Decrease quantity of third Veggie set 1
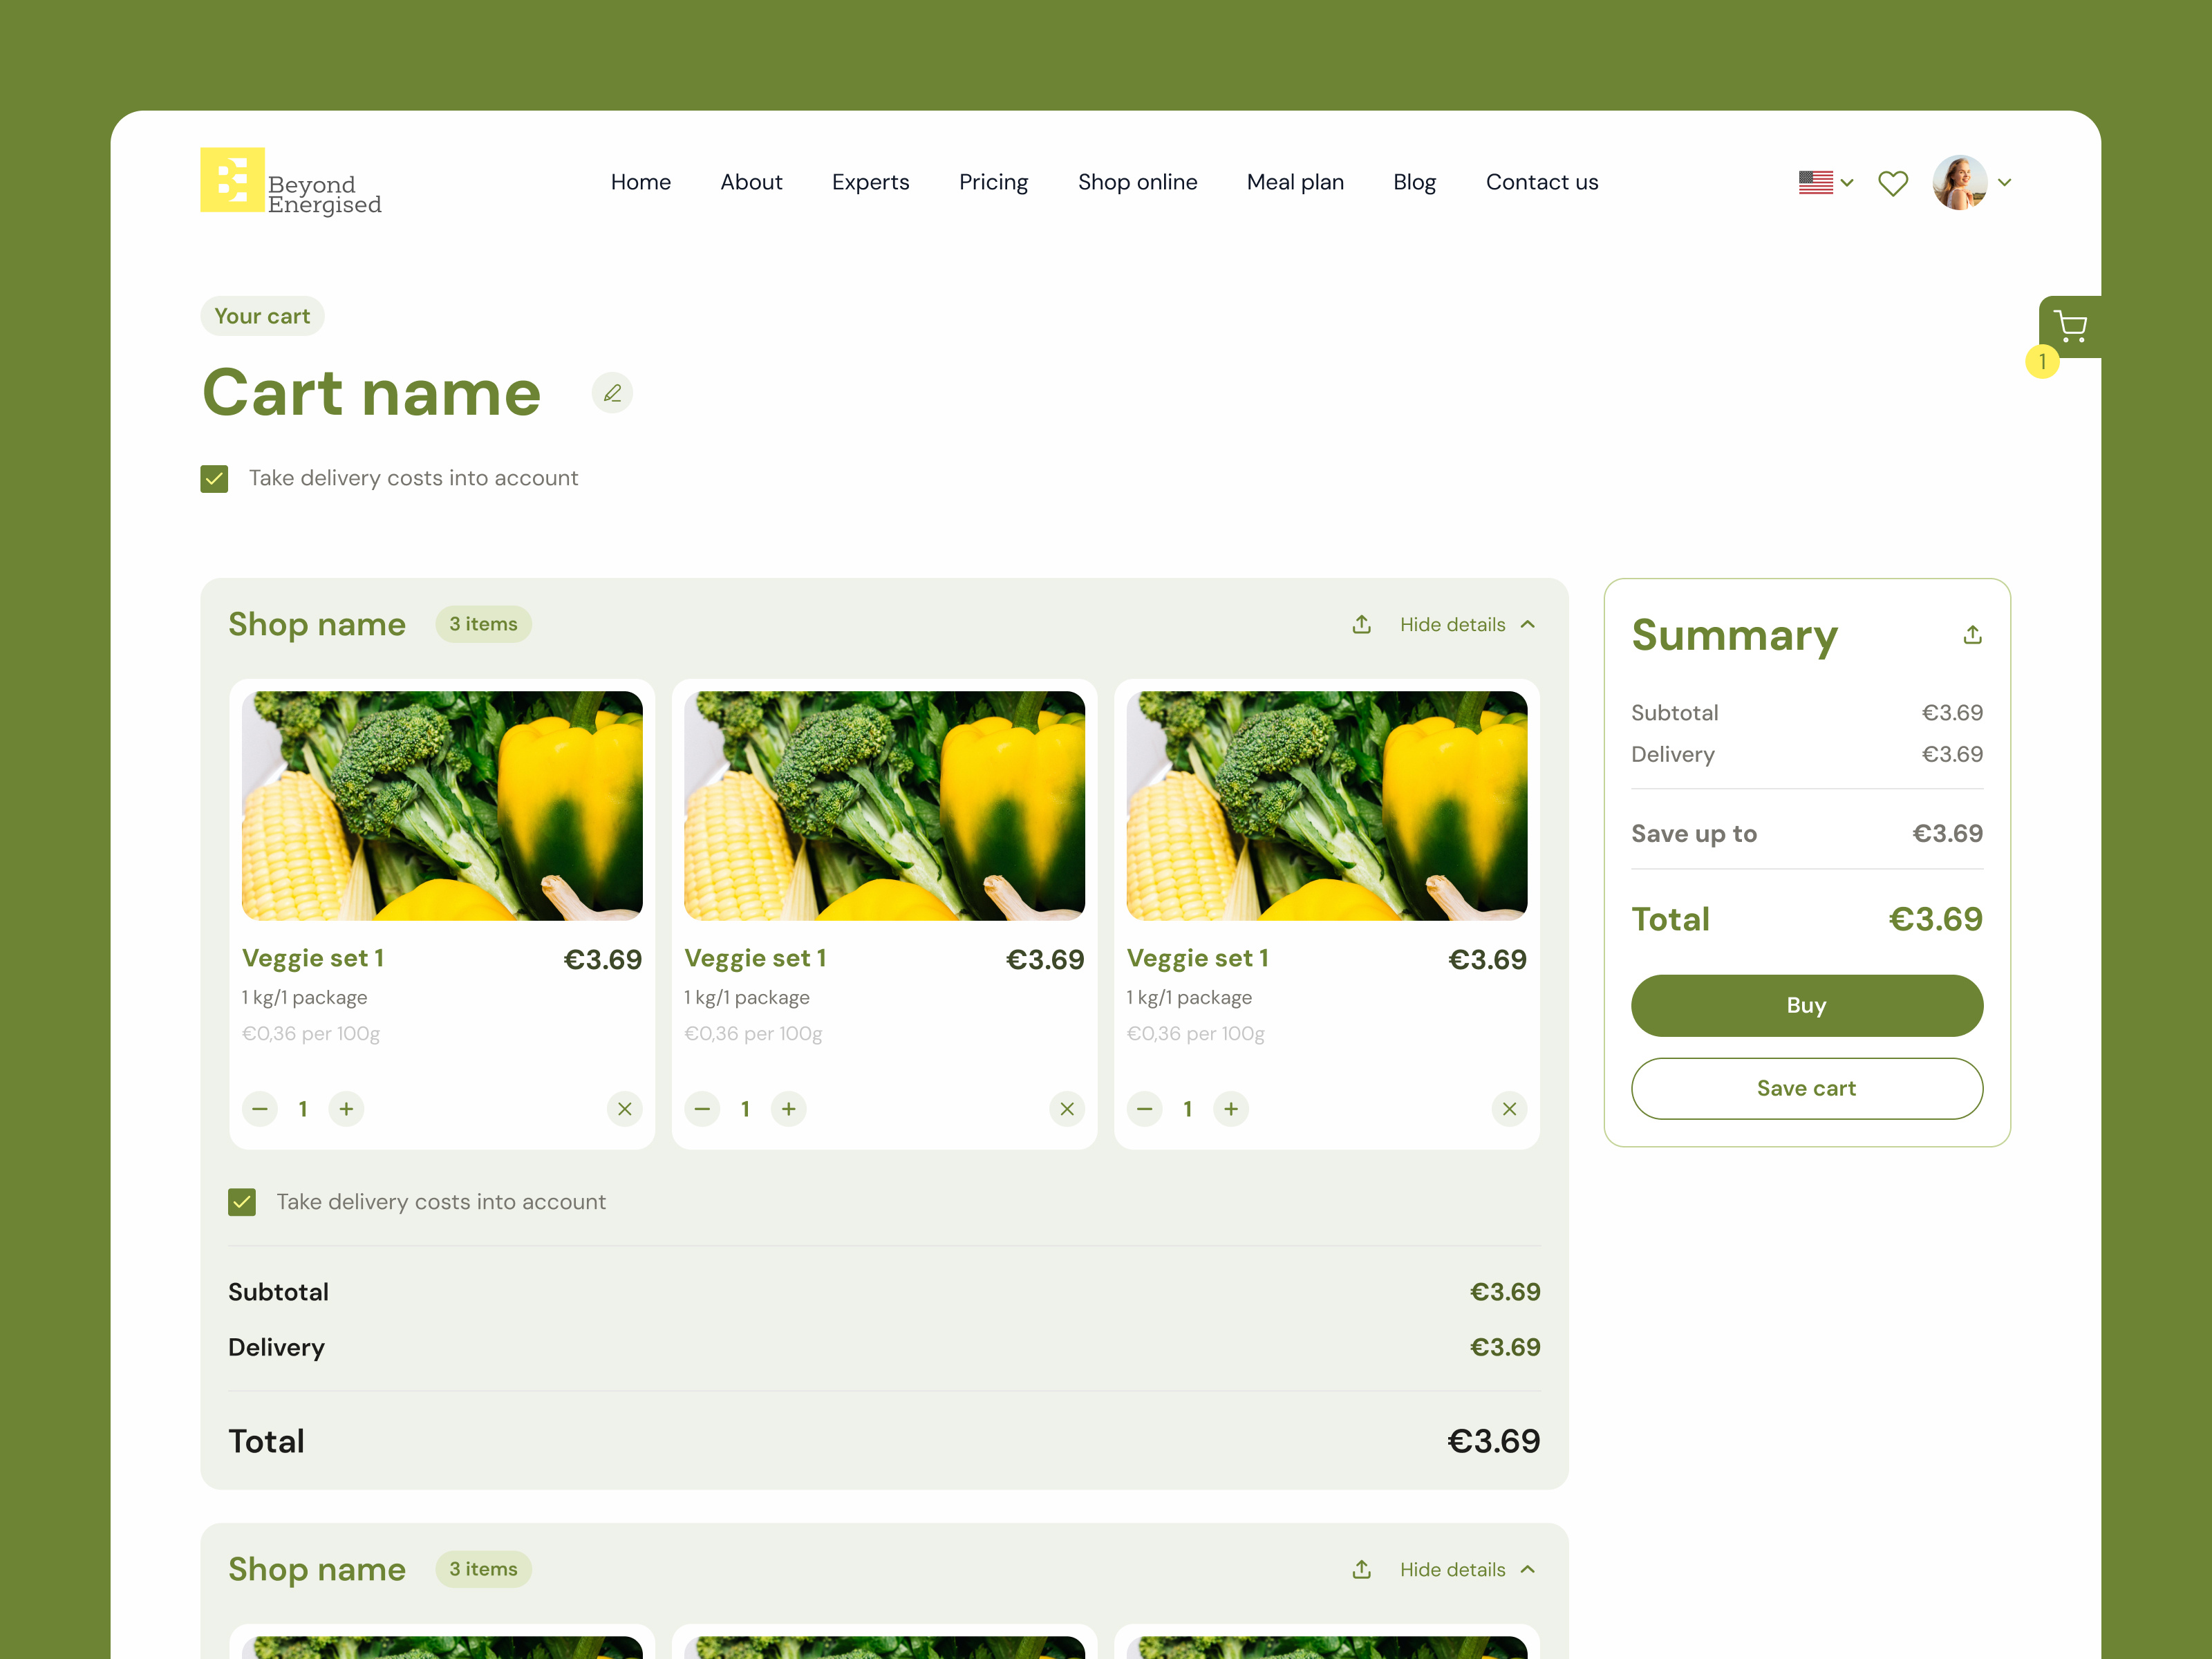Image resolution: width=2212 pixels, height=1659 pixels. coord(1144,1108)
